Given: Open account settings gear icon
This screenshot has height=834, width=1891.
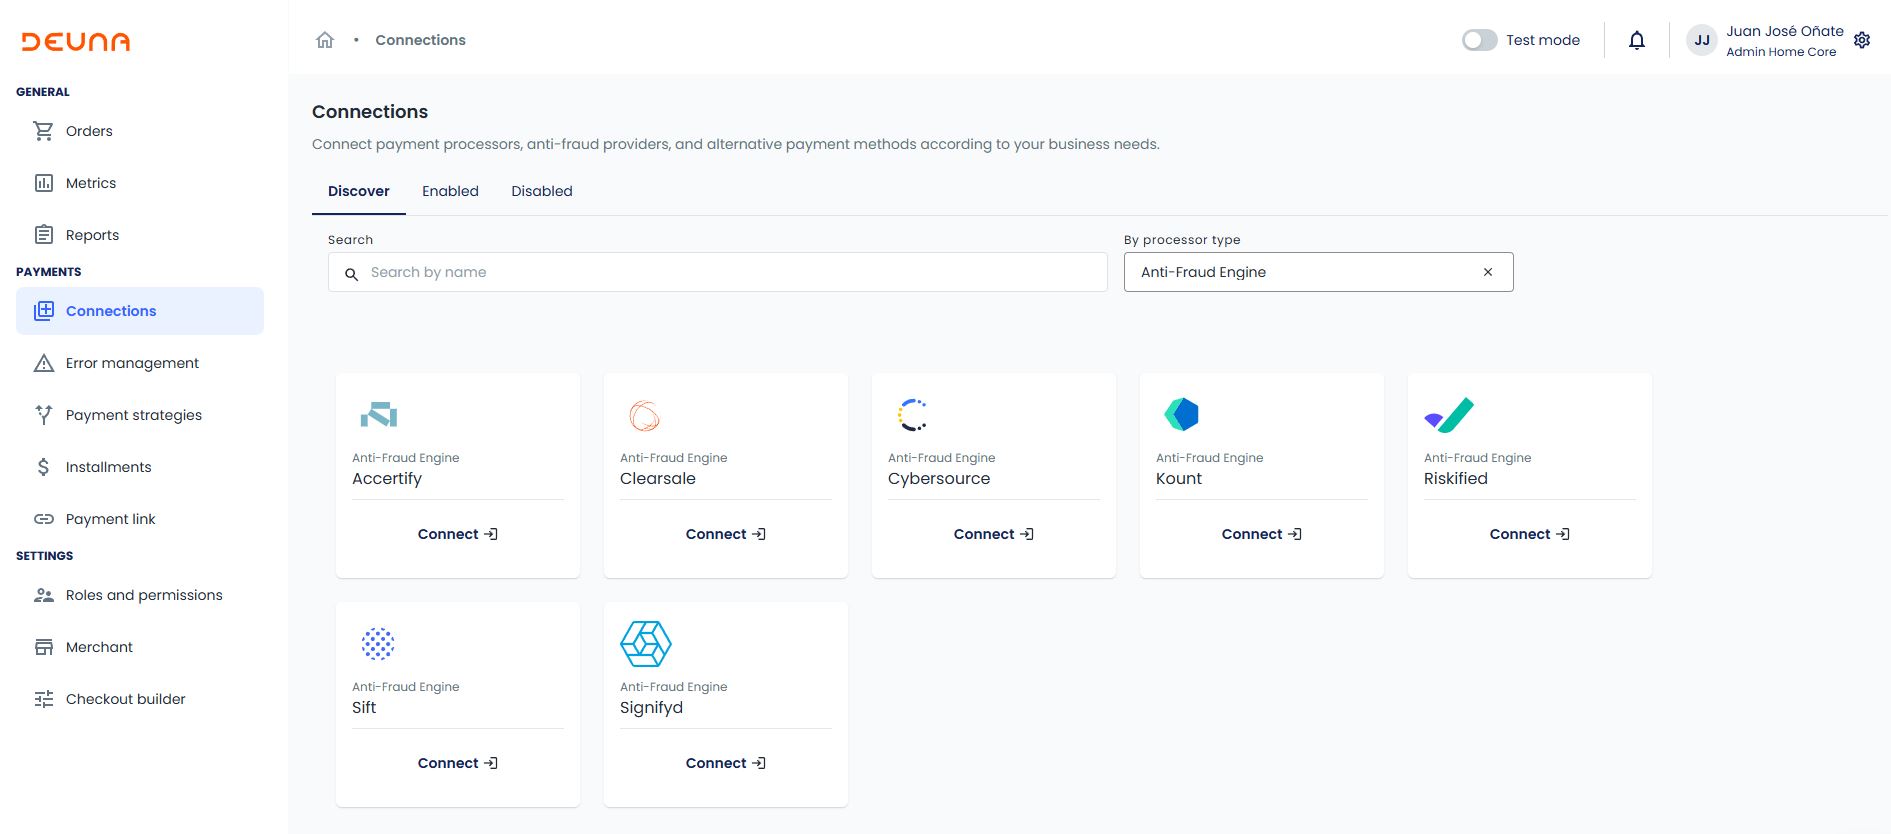Looking at the screenshot, I should [1862, 40].
